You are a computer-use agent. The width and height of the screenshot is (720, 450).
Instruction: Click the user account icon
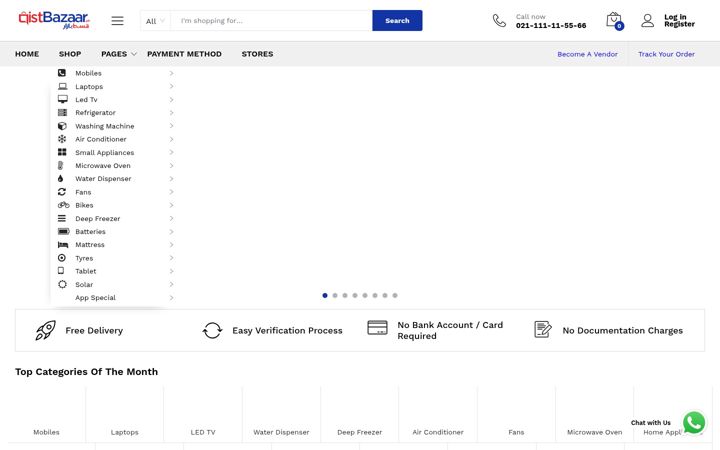[647, 21]
